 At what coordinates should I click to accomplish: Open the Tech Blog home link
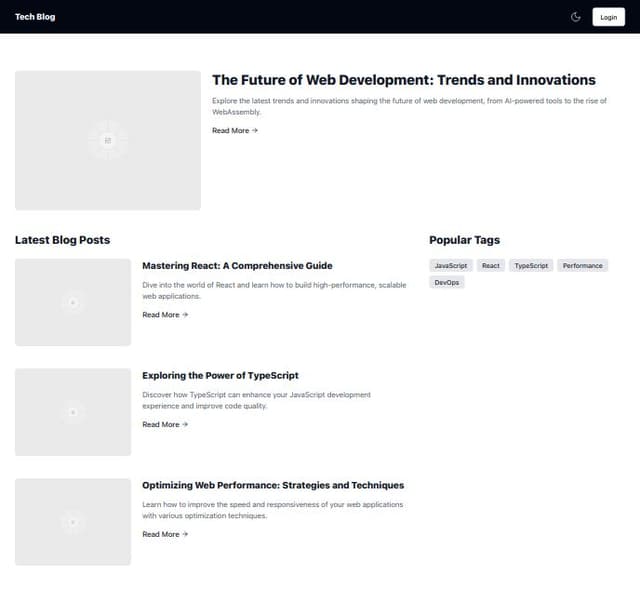[35, 17]
